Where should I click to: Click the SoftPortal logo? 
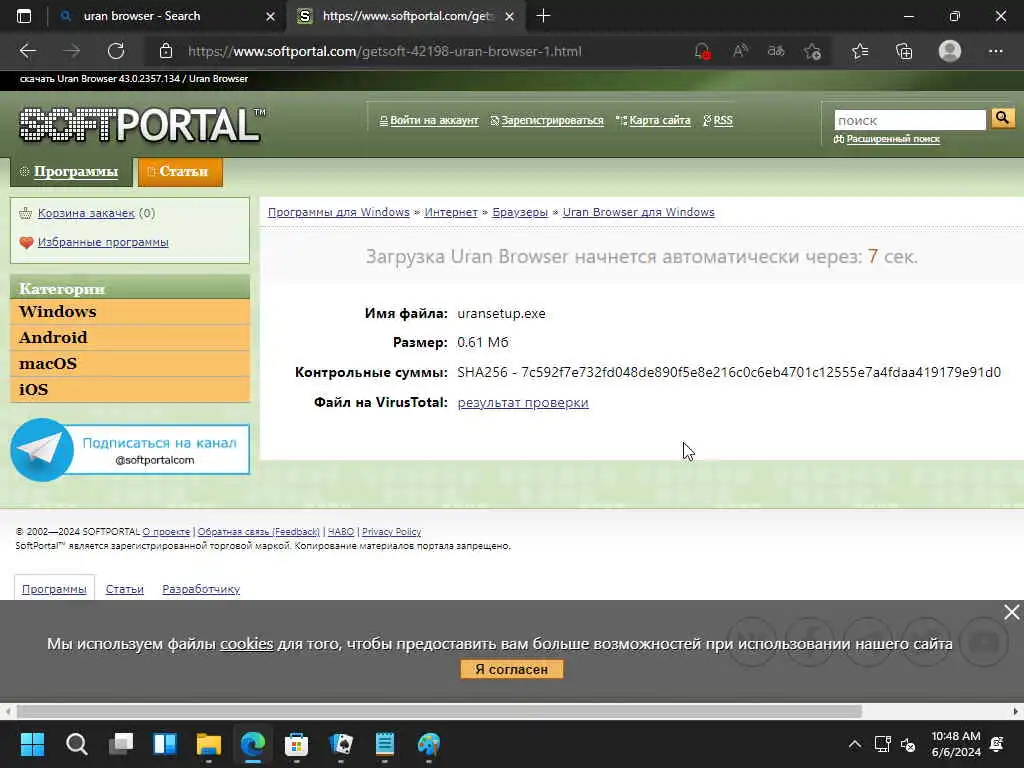click(x=142, y=124)
